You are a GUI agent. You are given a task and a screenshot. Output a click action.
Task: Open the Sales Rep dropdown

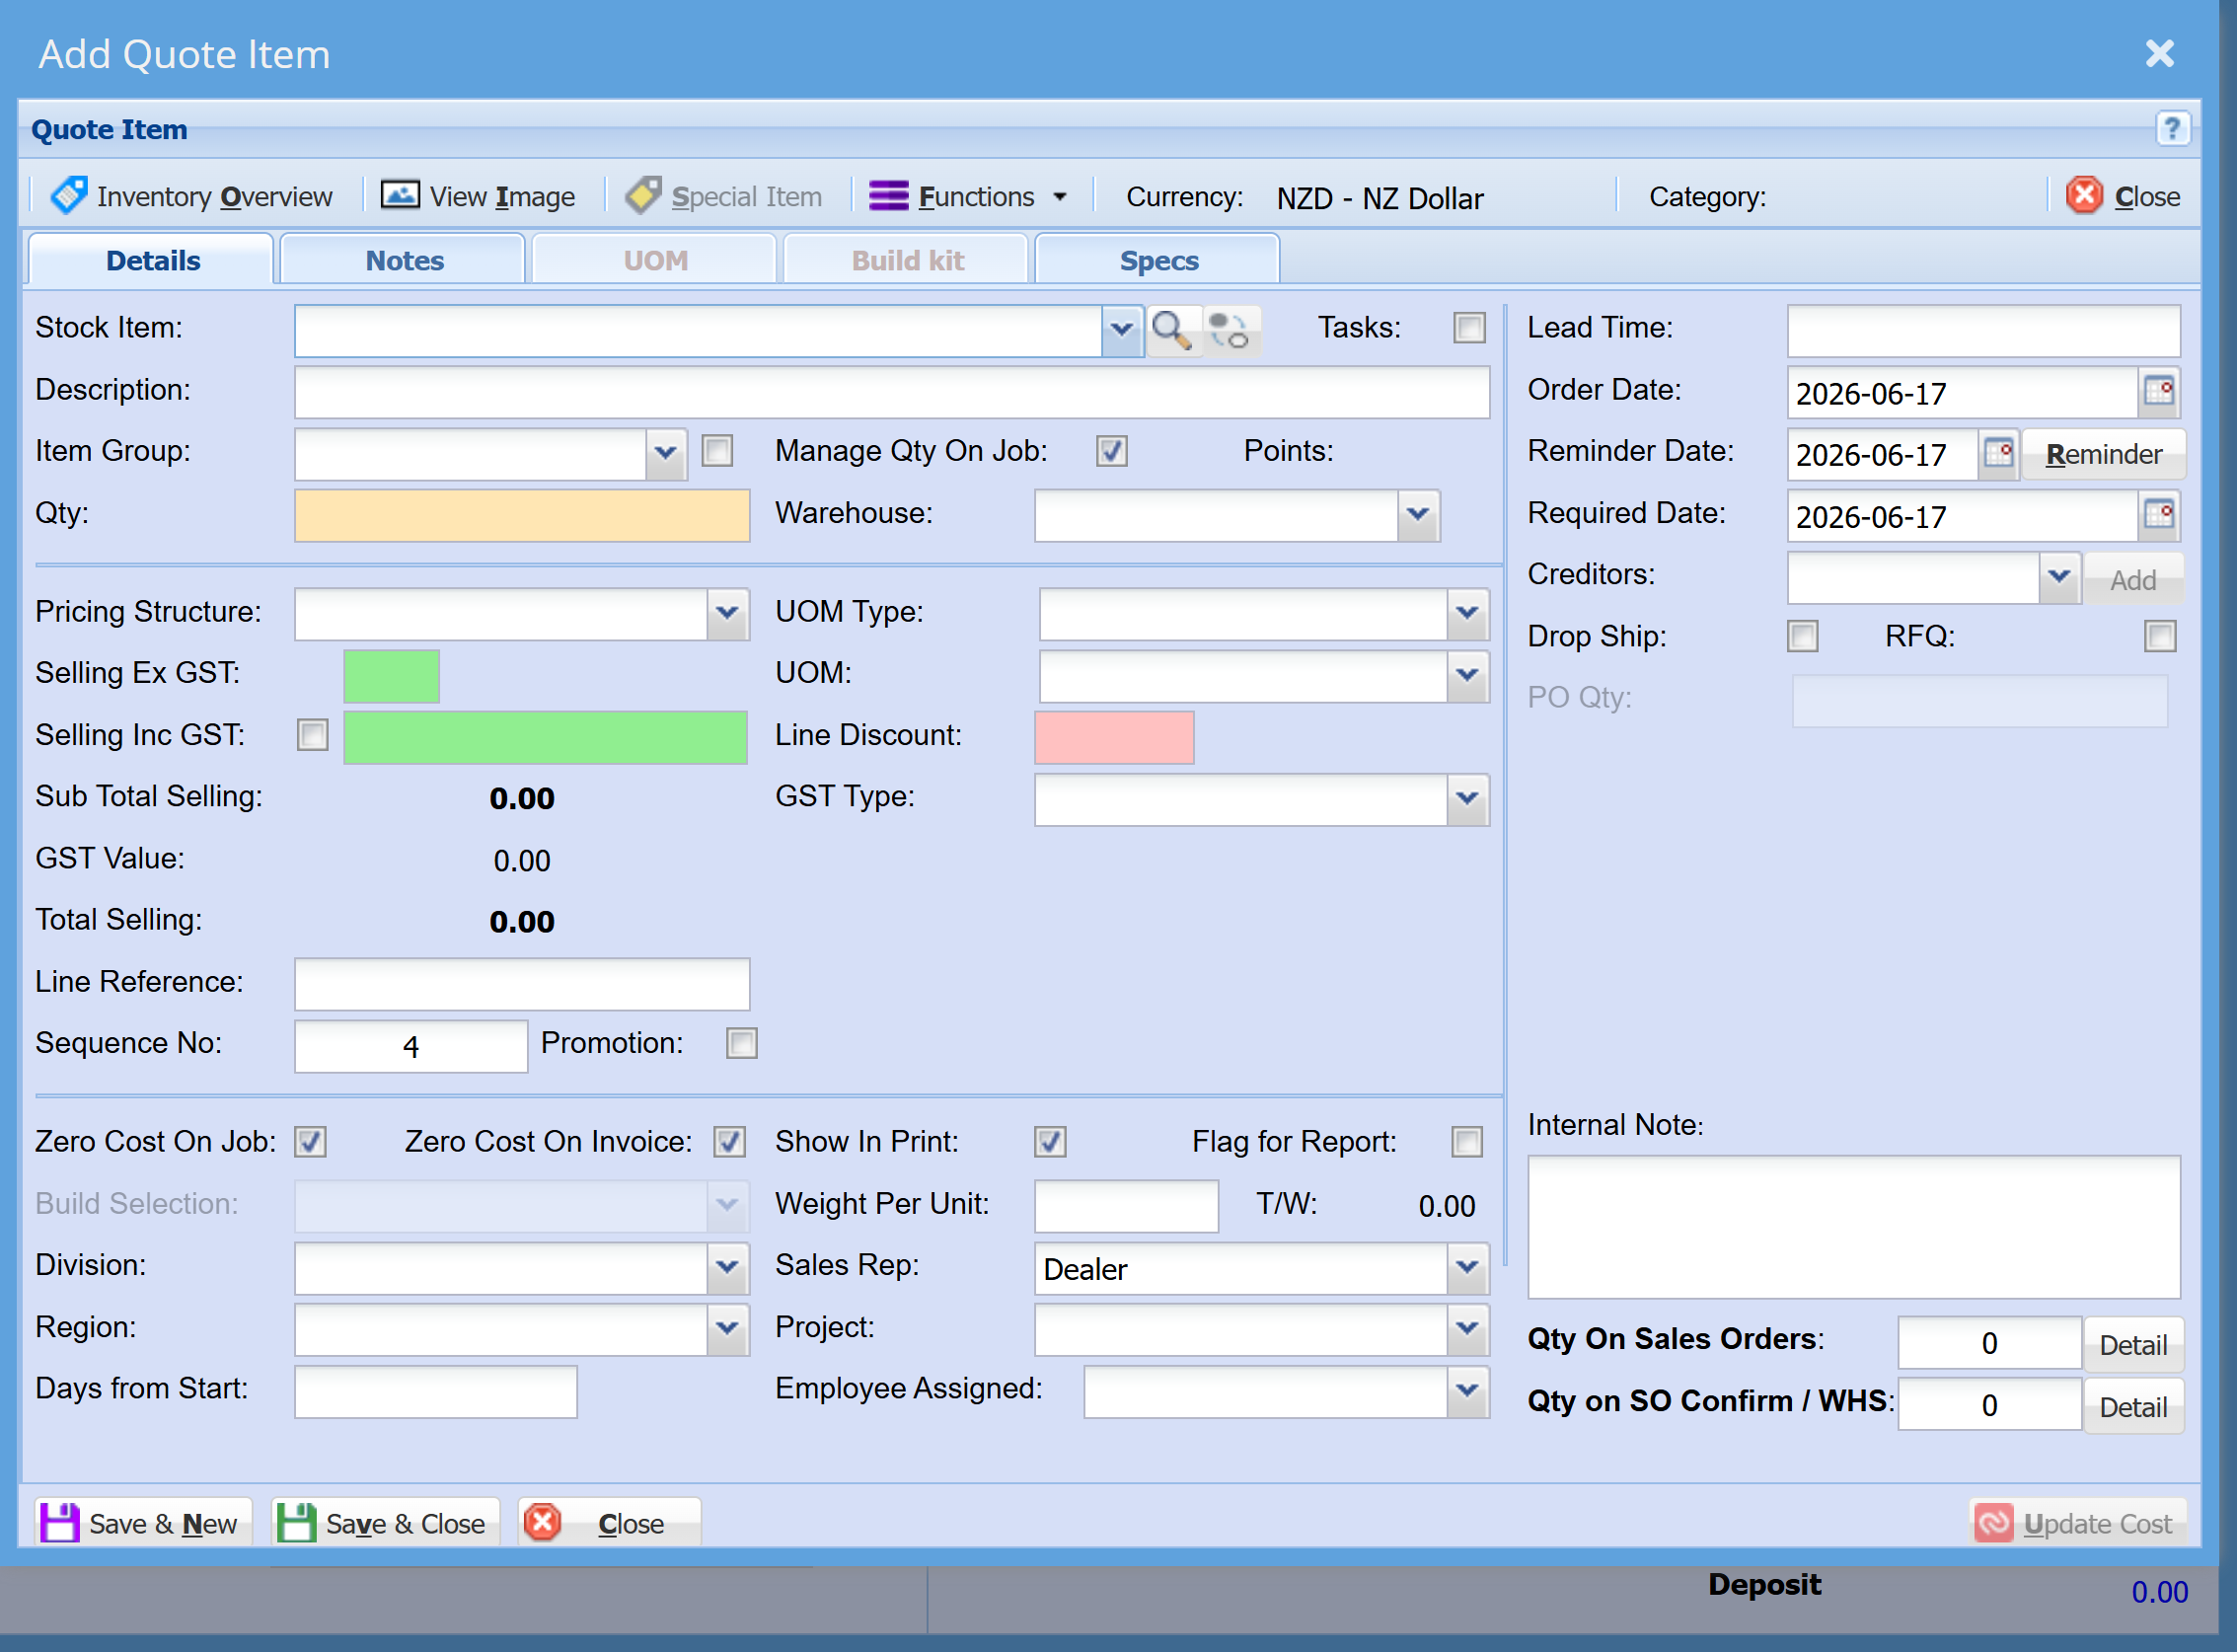pos(1467,1268)
